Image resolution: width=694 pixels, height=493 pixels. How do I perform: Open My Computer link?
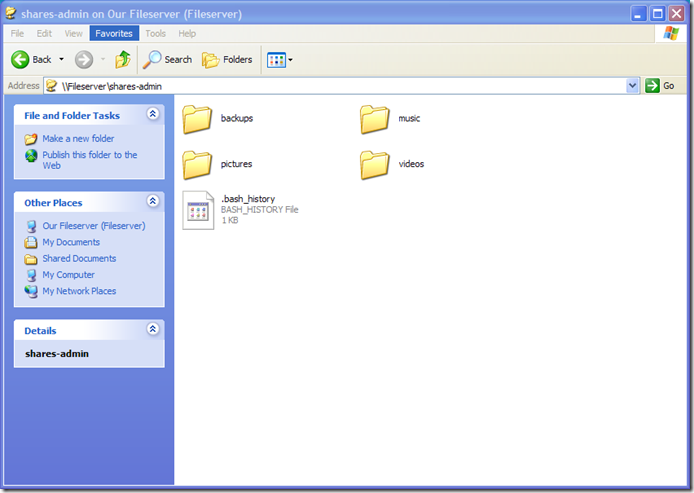click(69, 275)
